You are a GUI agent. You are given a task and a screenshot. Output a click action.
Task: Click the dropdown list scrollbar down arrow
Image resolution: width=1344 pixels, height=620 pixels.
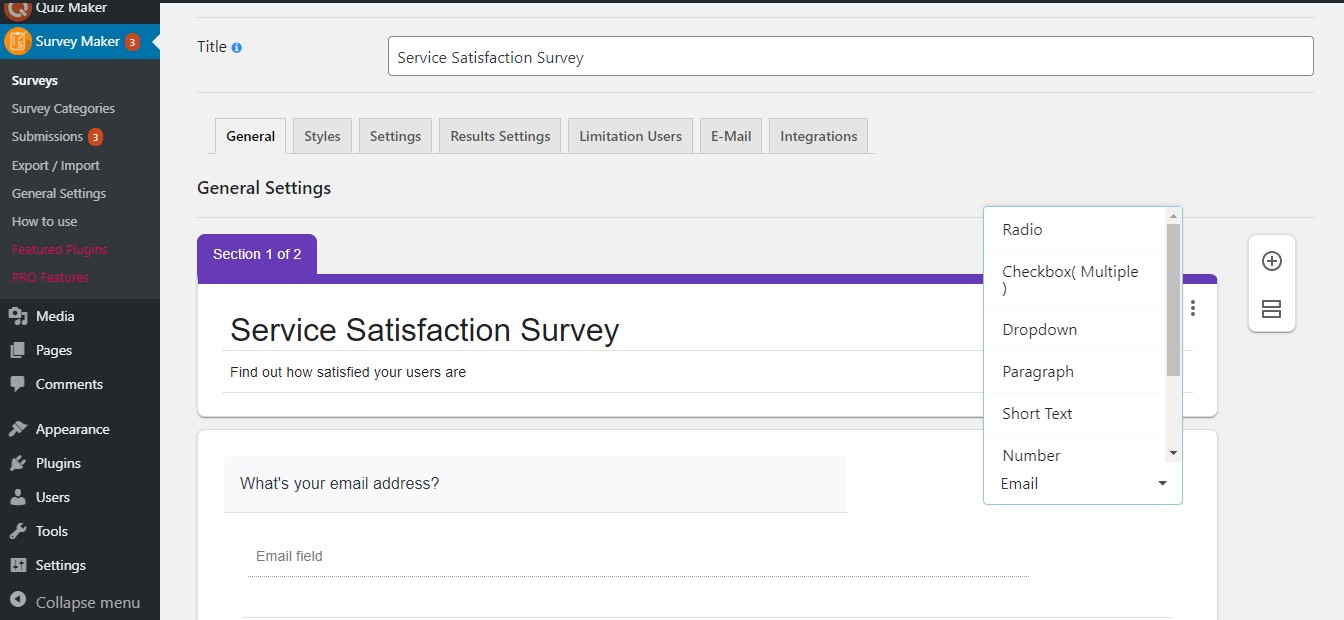(x=1174, y=454)
